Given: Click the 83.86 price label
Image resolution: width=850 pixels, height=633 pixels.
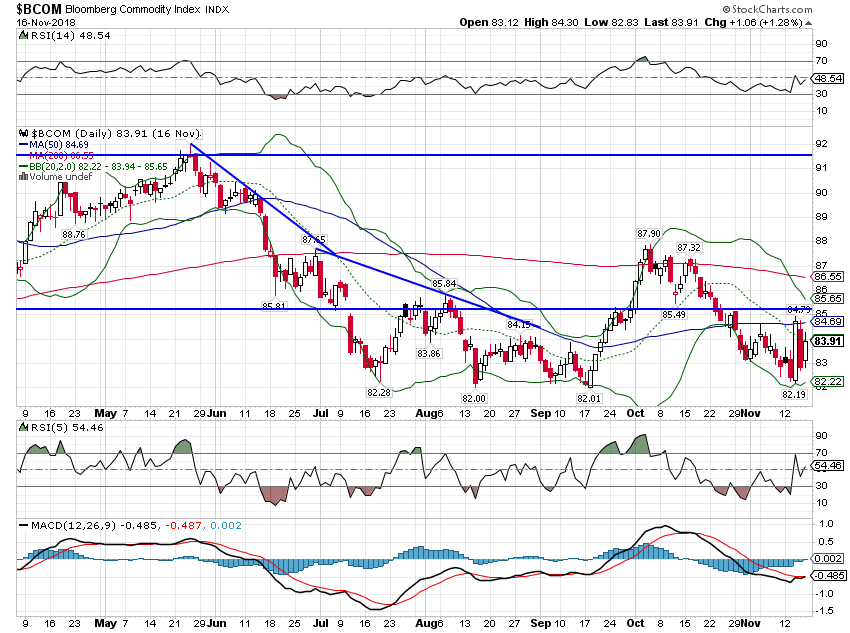Looking at the screenshot, I should (429, 353).
